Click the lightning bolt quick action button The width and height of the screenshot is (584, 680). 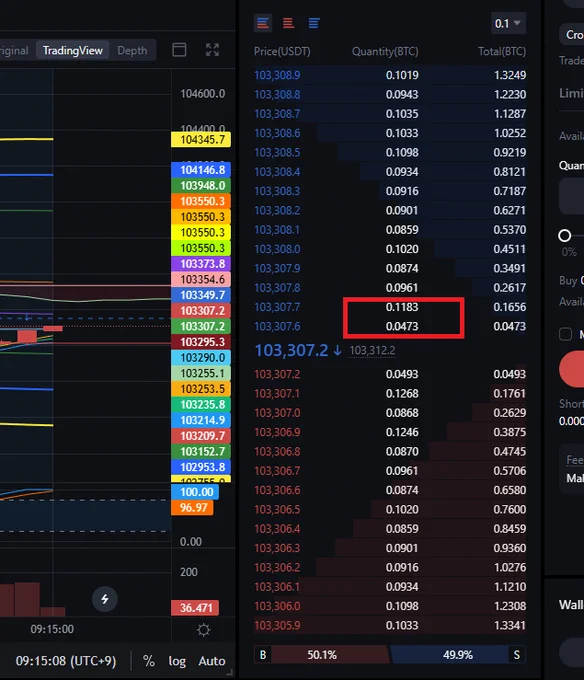point(104,599)
